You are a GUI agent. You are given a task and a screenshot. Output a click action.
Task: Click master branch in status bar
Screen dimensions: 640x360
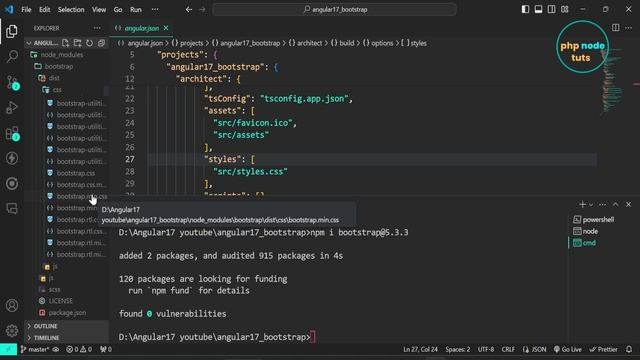click(x=35, y=349)
